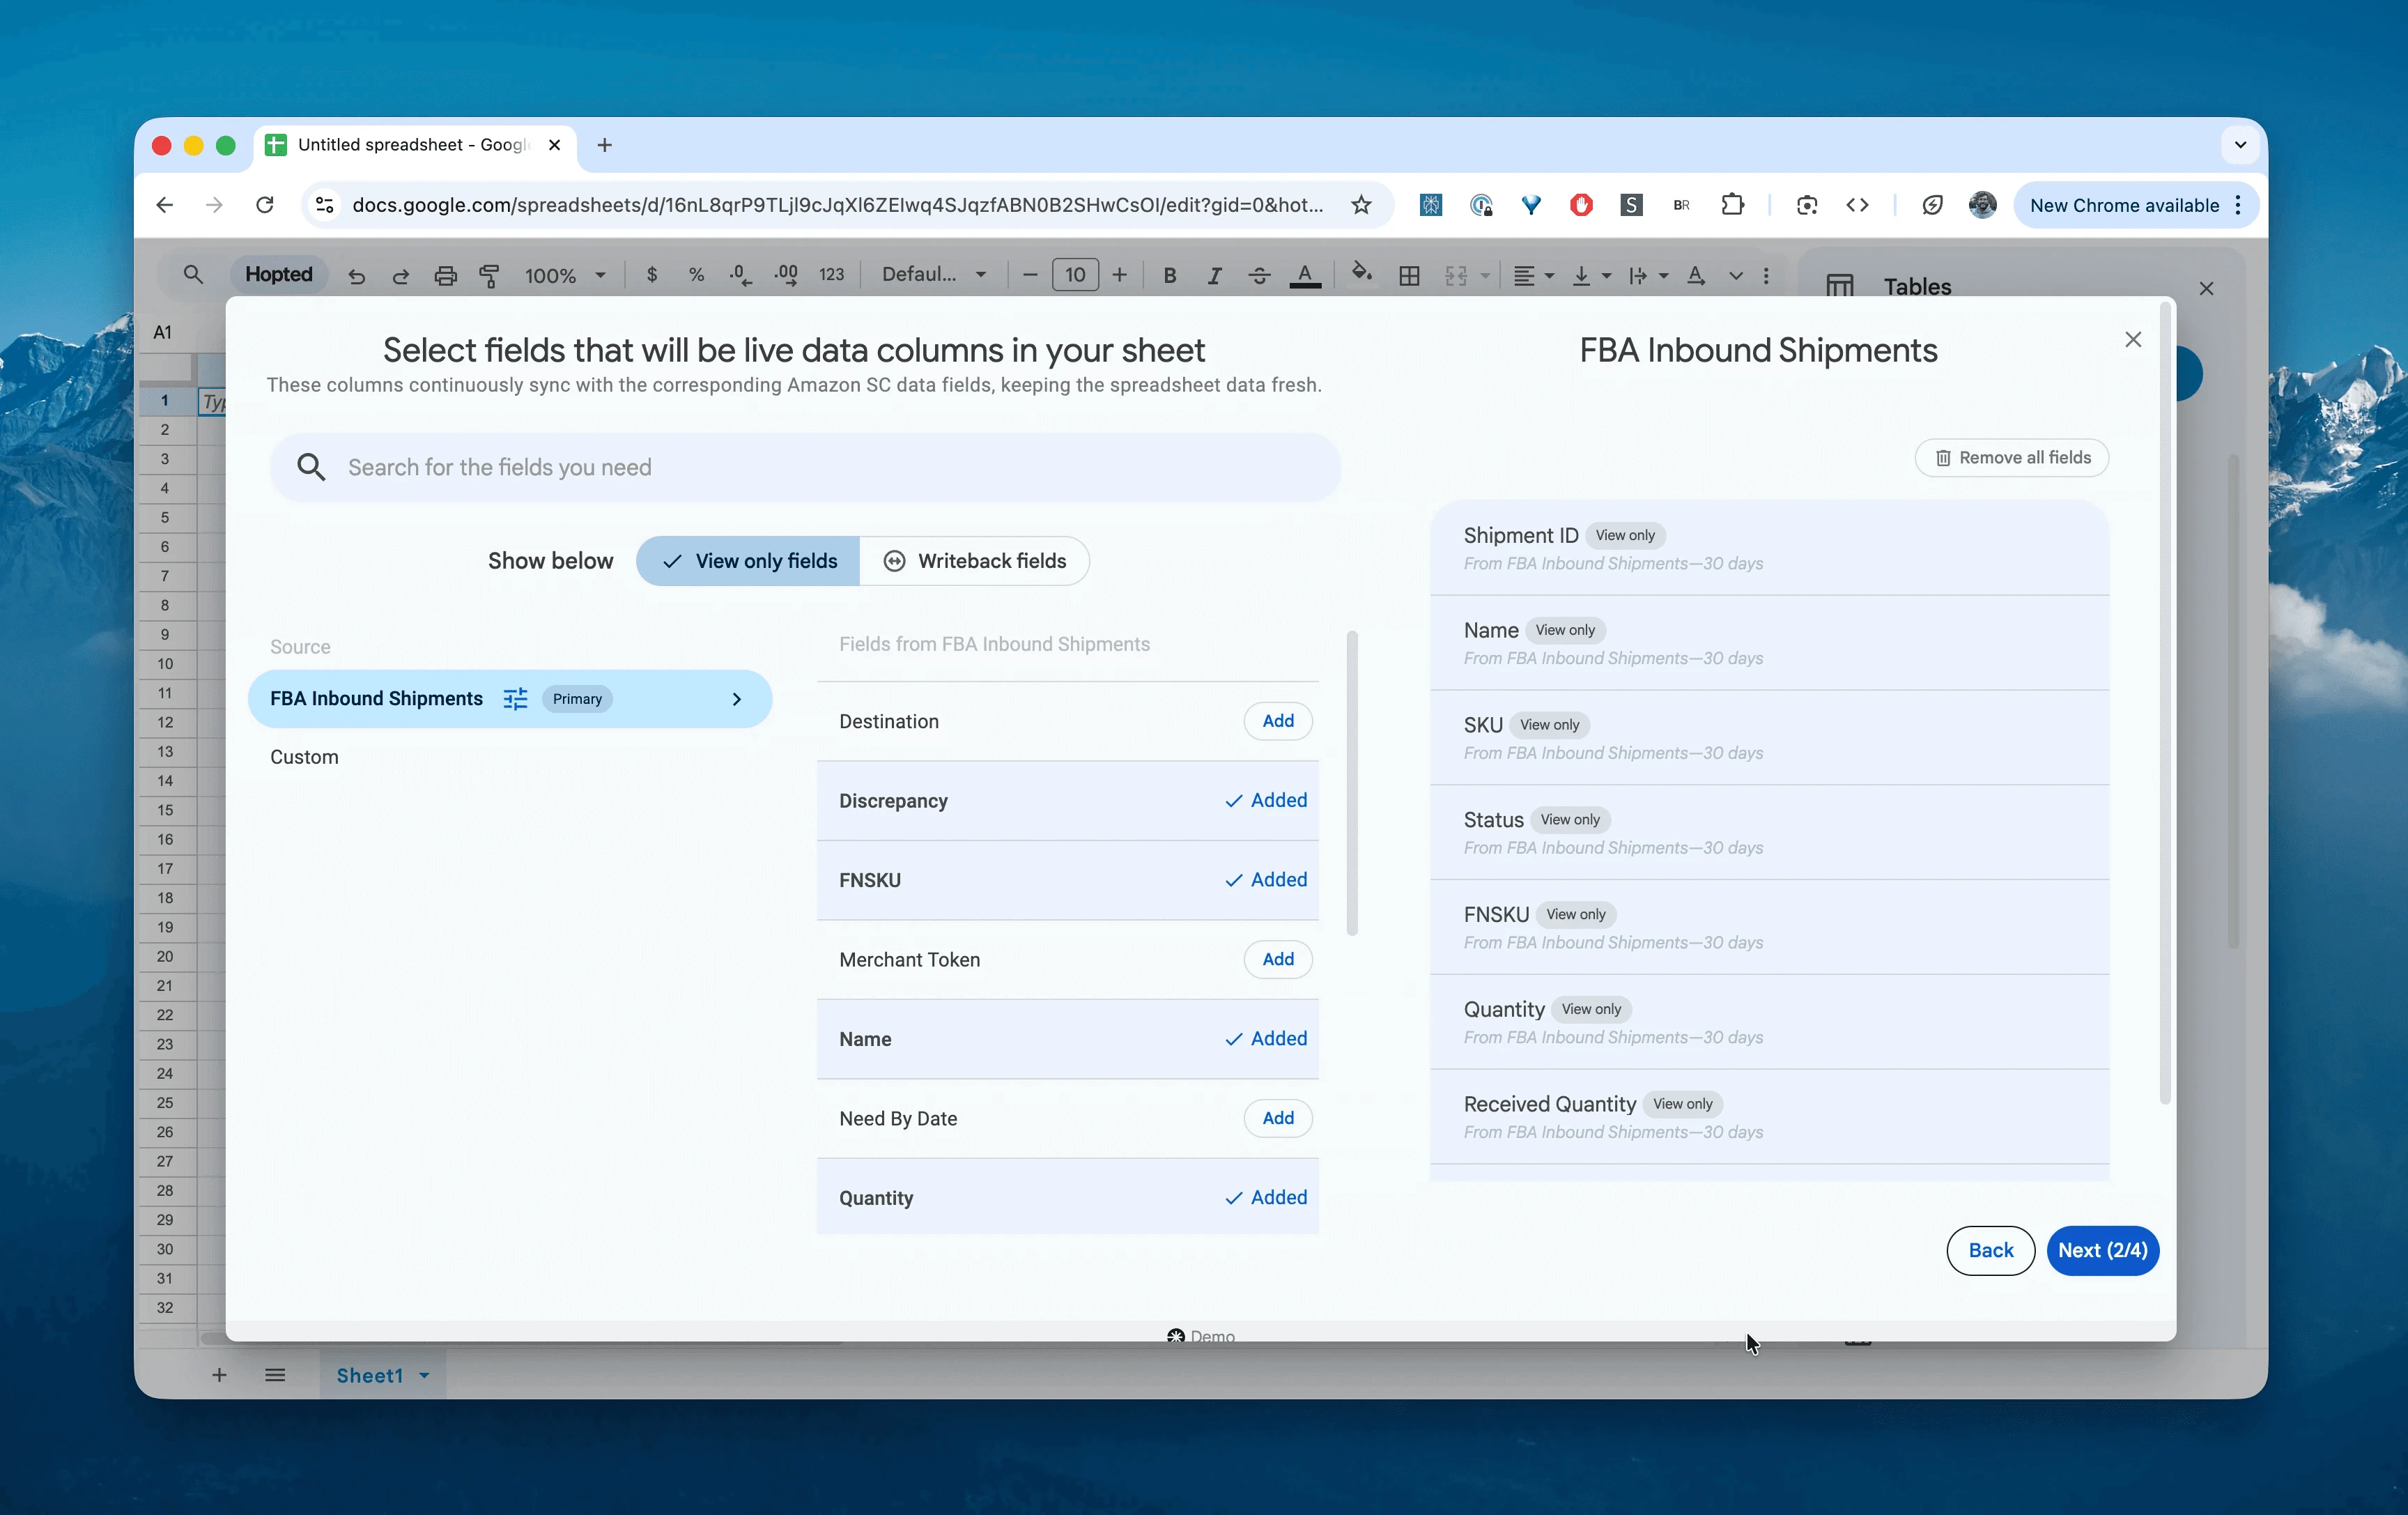The width and height of the screenshot is (2408, 1515).
Task: Open the all sheets list icon
Action: pyautogui.click(x=275, y=1375)
